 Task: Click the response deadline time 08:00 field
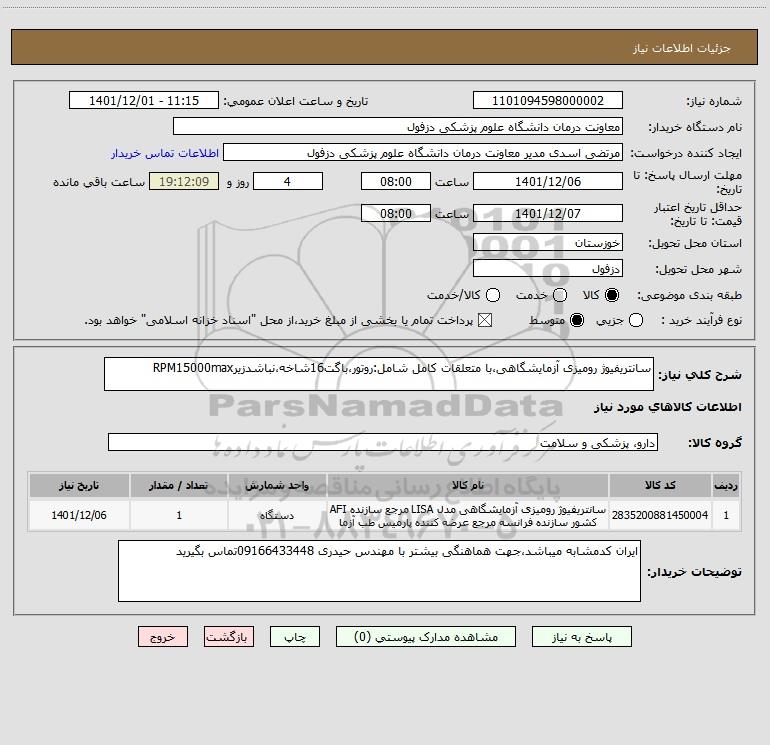[396, 182]
